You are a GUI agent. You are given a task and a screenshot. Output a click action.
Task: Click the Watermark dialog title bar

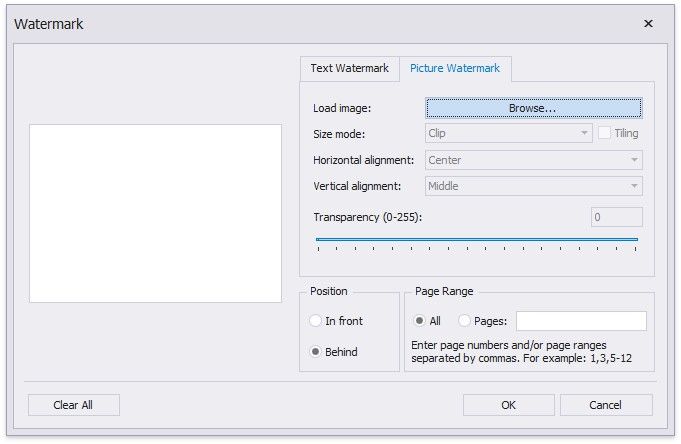pyautogui.click(x=300, y=24)
